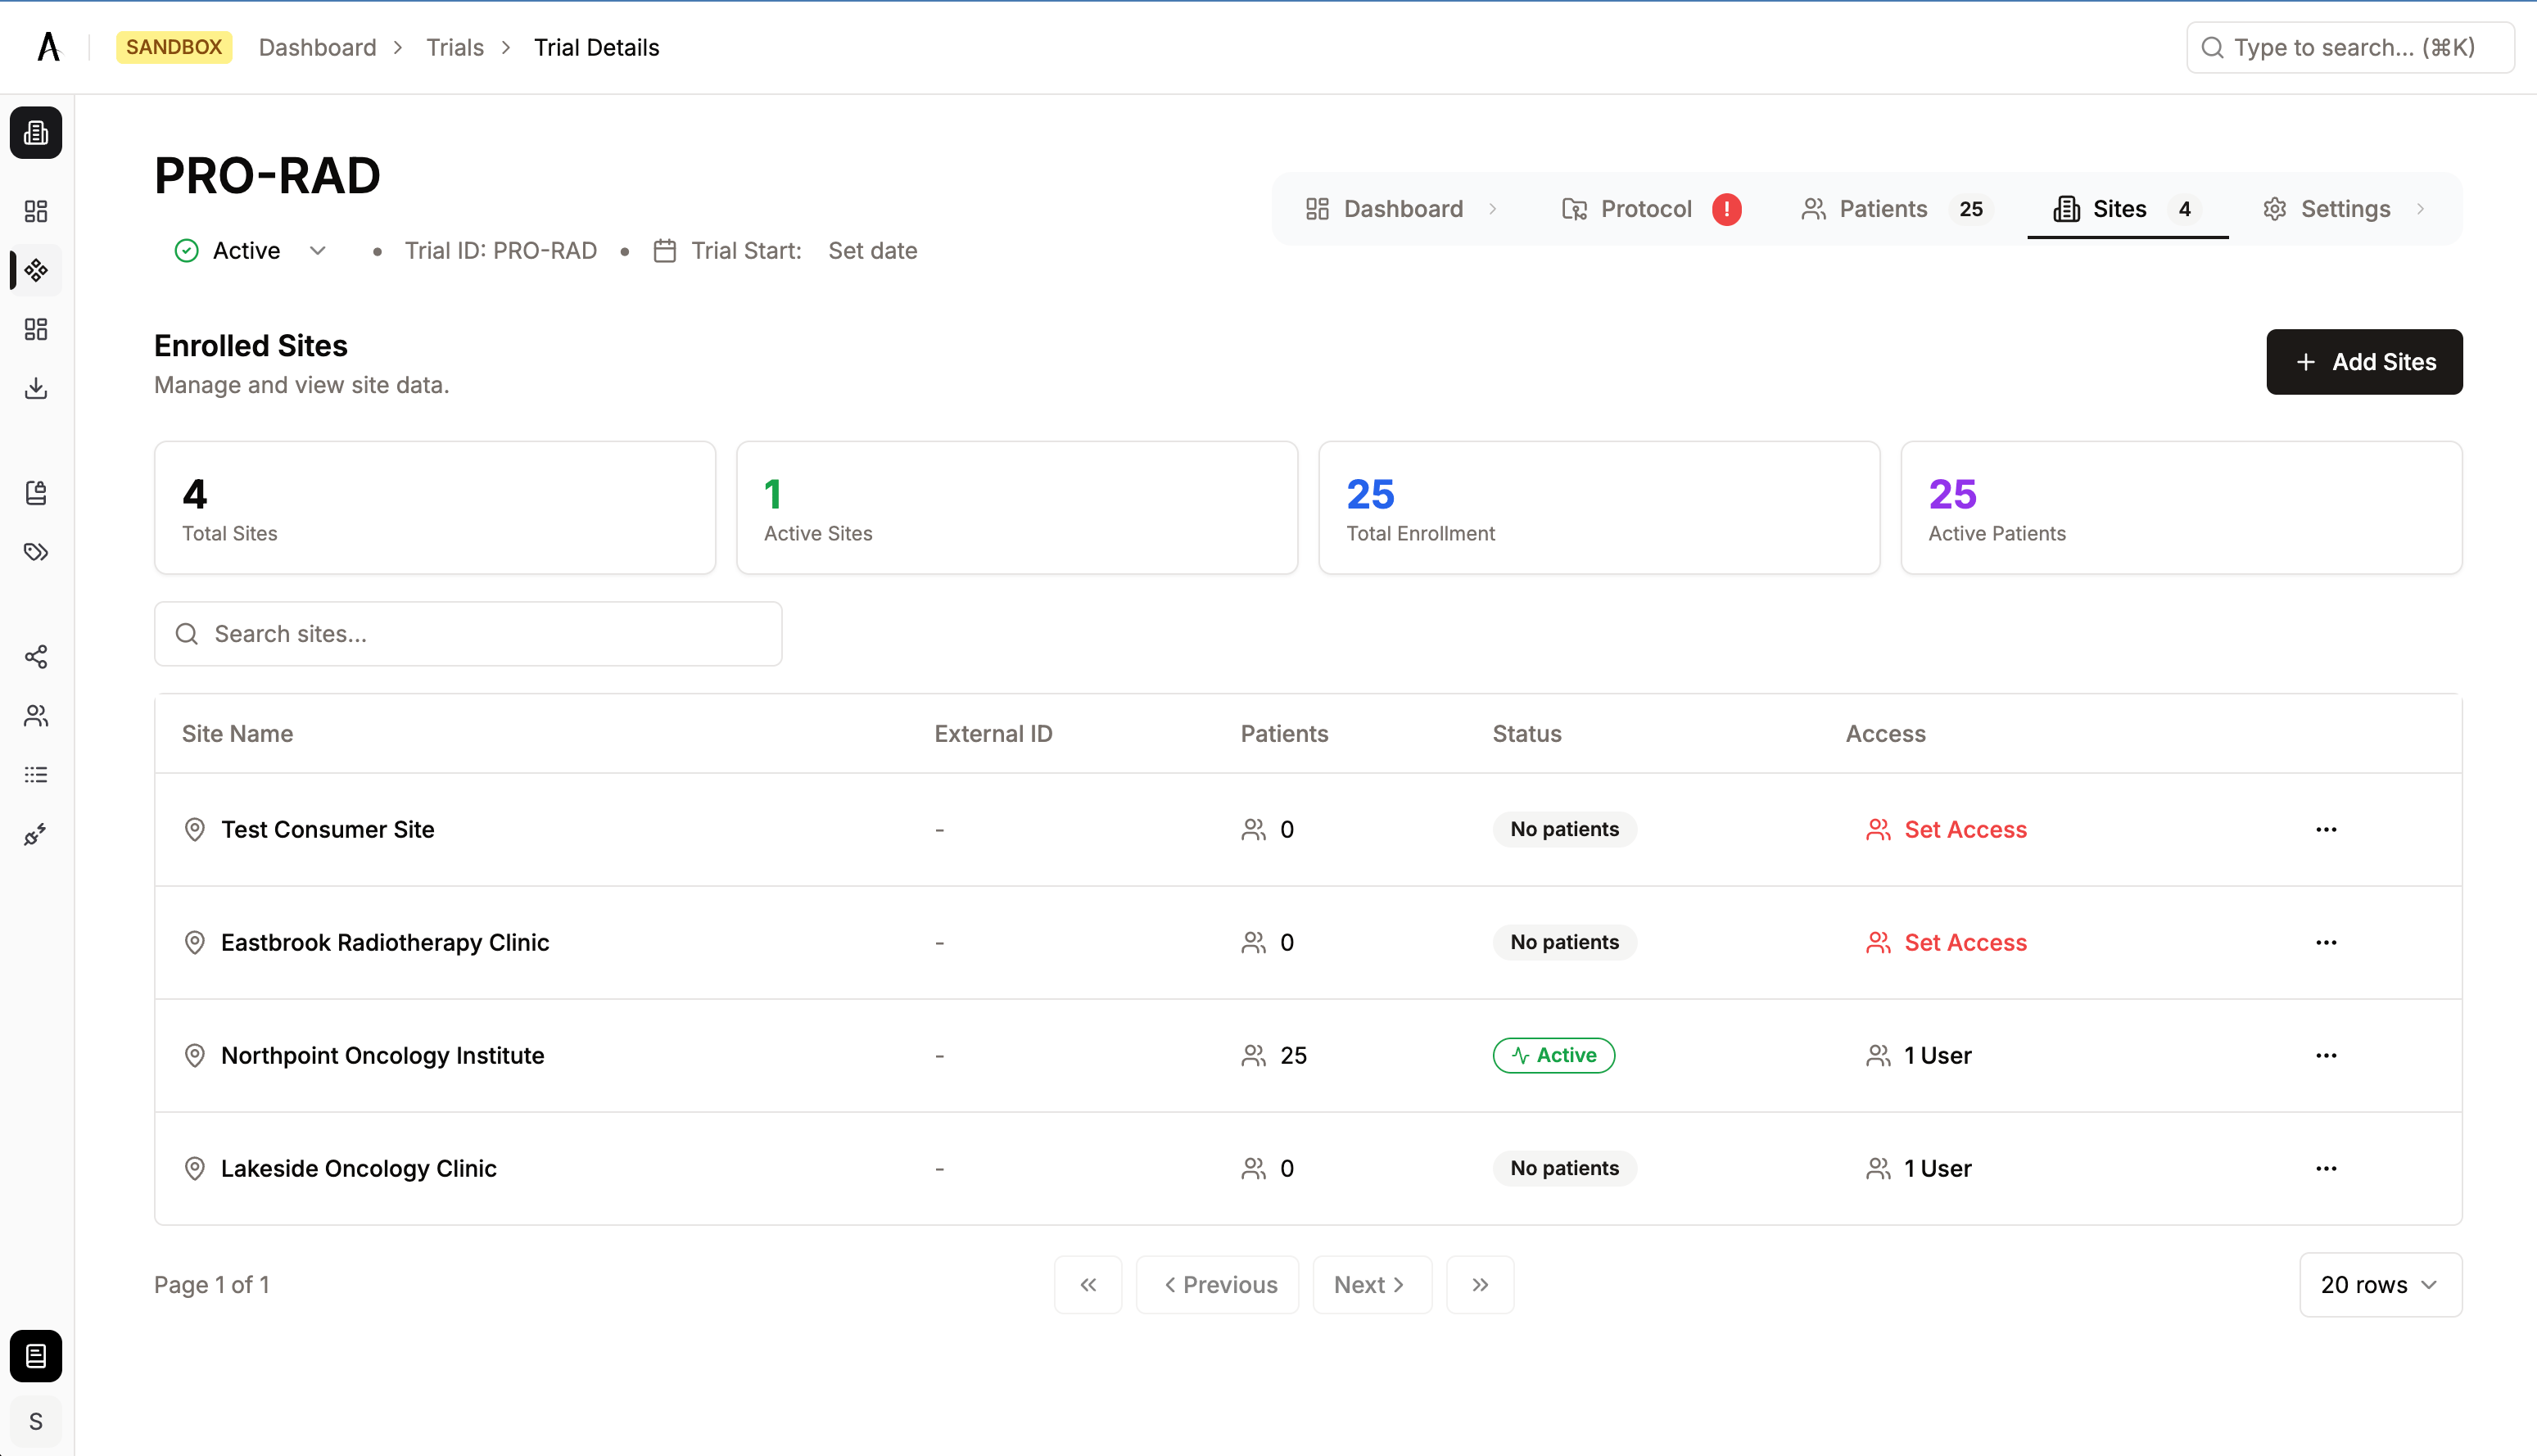This screenshot has height=1456, width=2537.
Task: Set Access for Test Consumer Site
Action: click(1946, 829)
